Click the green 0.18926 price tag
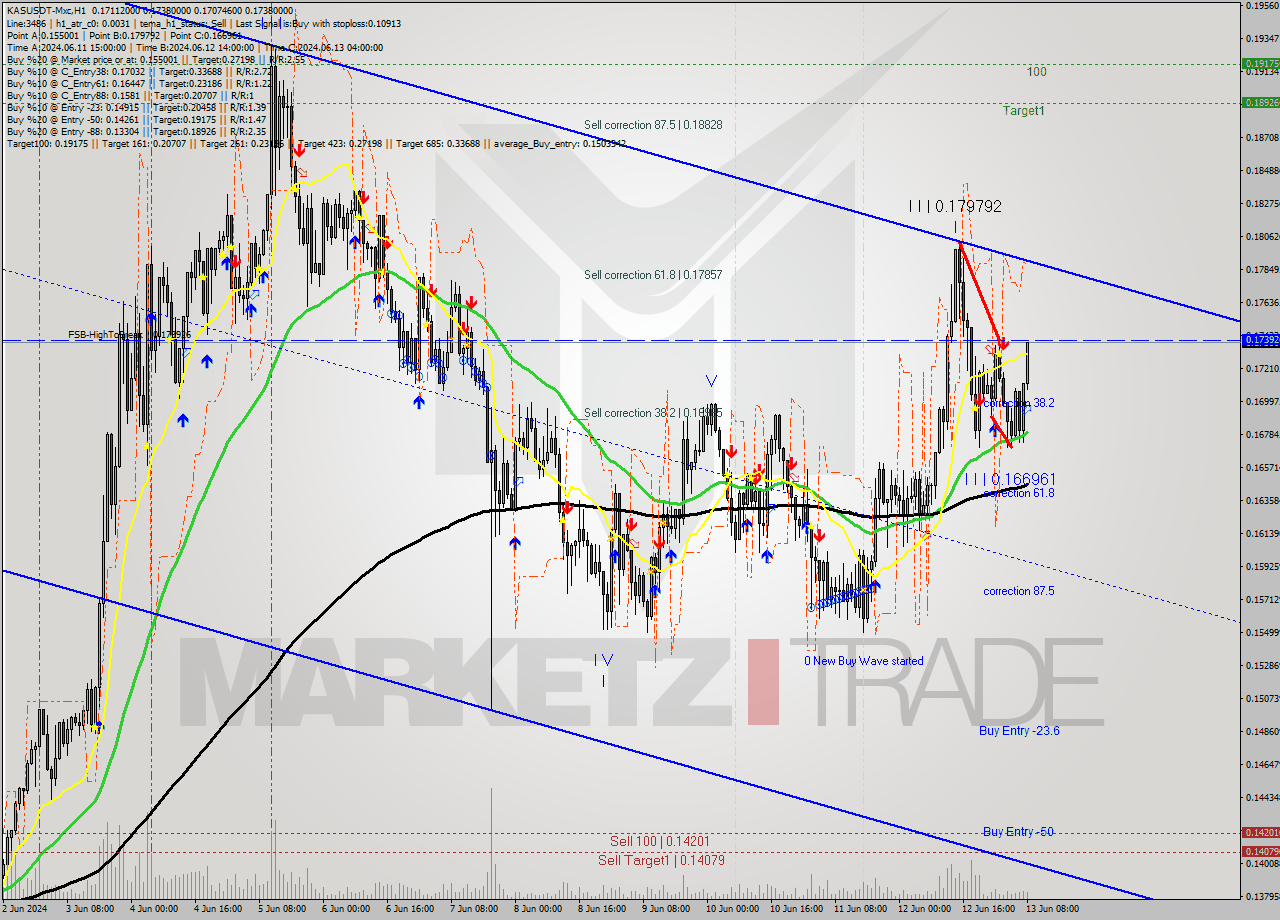Viewport: 1280px width, 920px height. coord(1260,102)
